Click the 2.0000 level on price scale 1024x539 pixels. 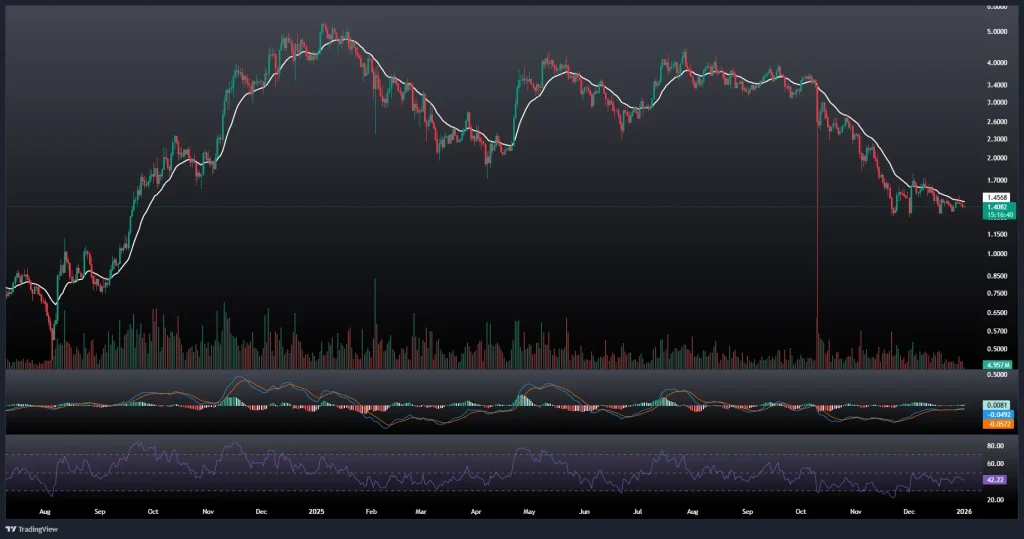(996, 158)
